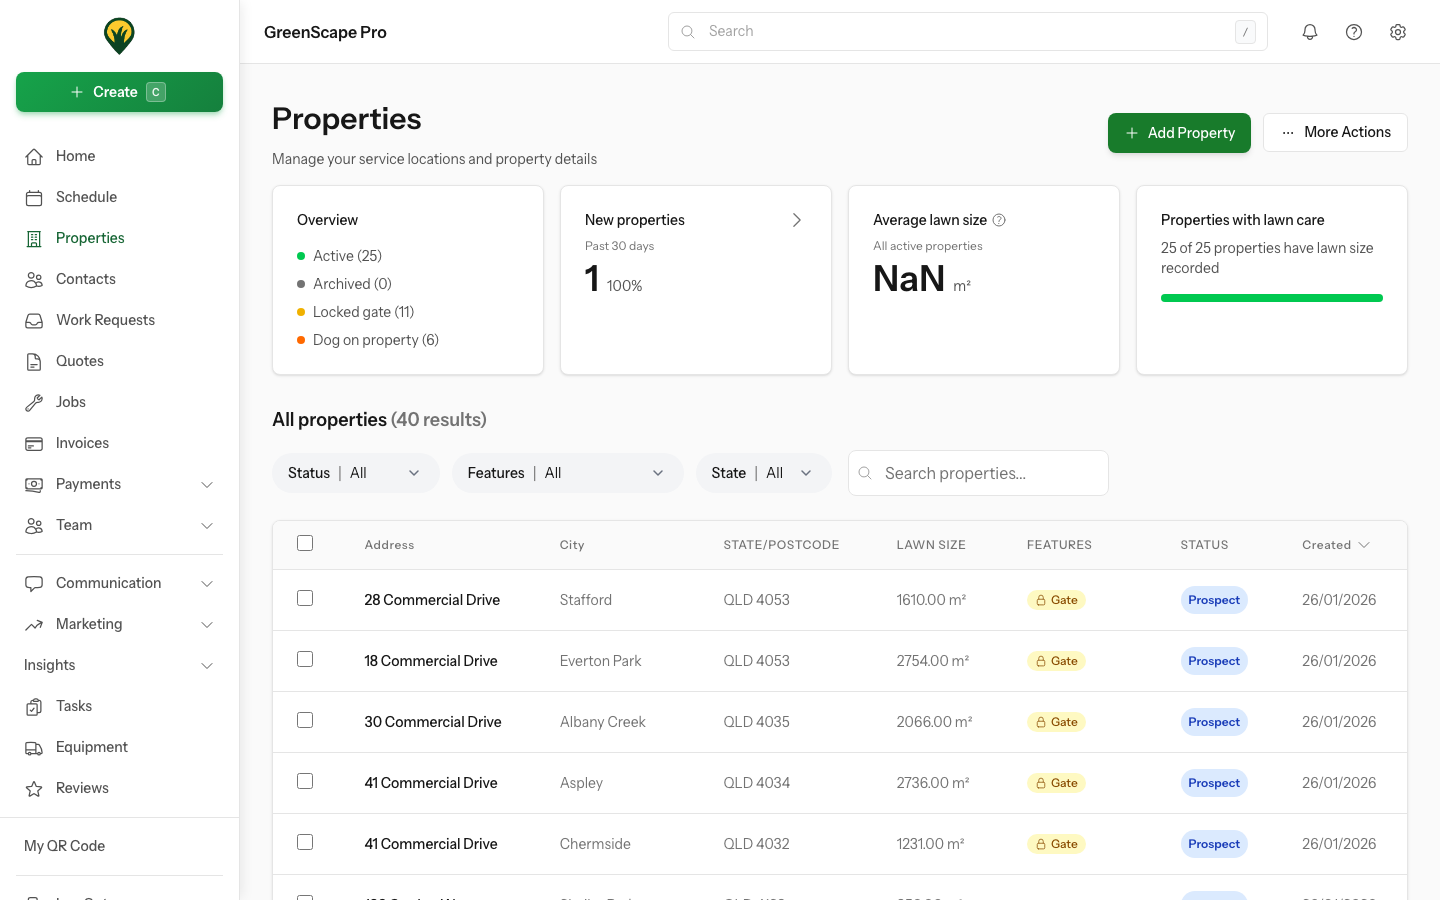This screenshot has height=900, width=1440.
Task: Click the notifications bell icon
Action: (1310, 31)
